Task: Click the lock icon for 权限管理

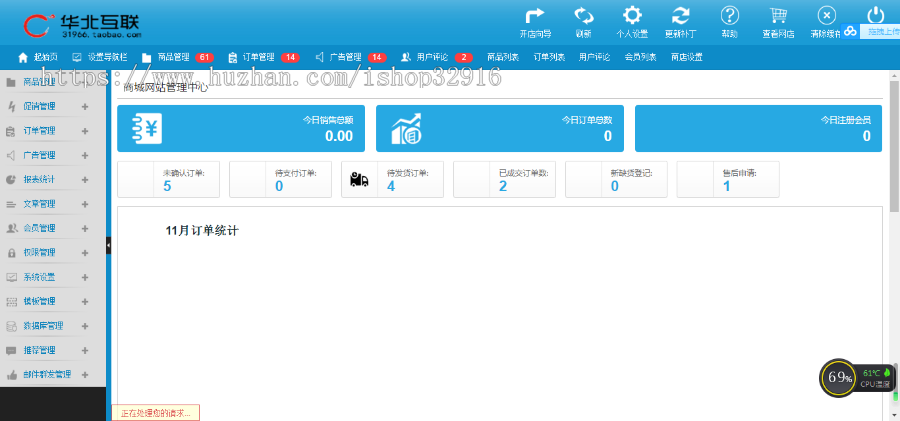Action: [10, 253]
